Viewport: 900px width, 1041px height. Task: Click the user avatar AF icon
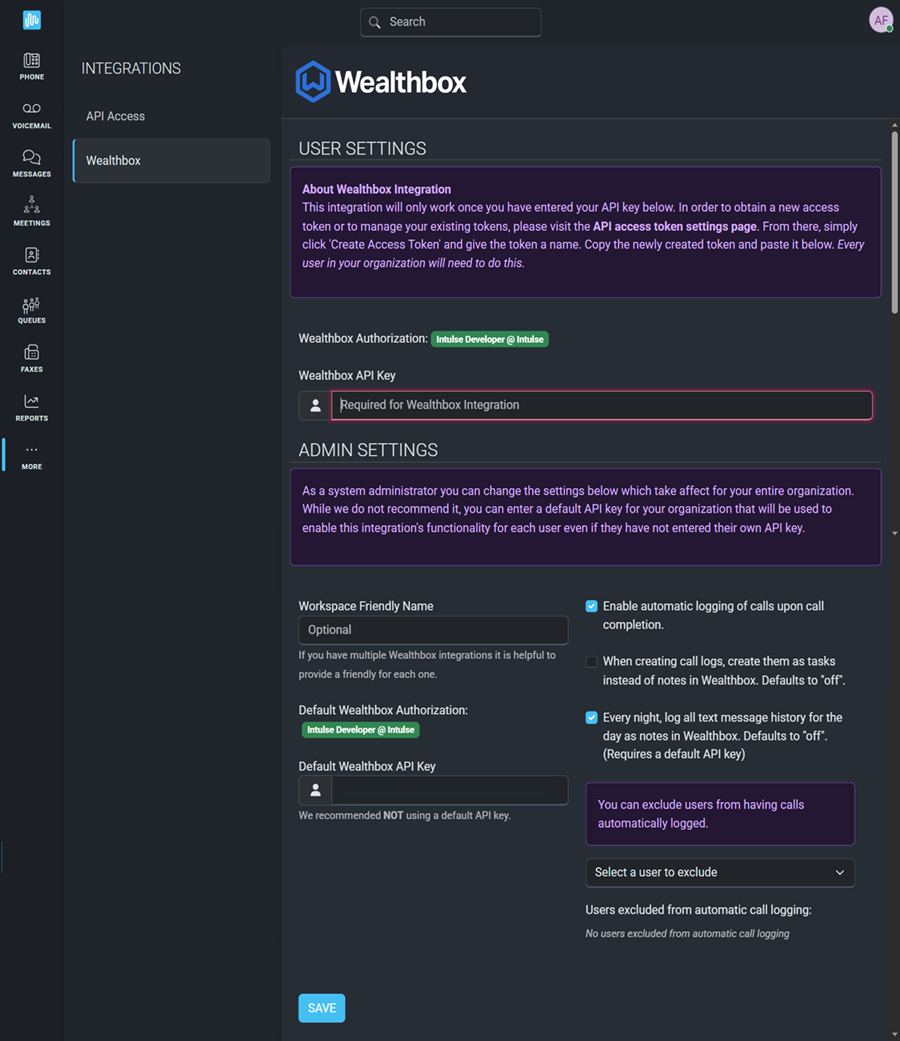(x=880, y=20)
